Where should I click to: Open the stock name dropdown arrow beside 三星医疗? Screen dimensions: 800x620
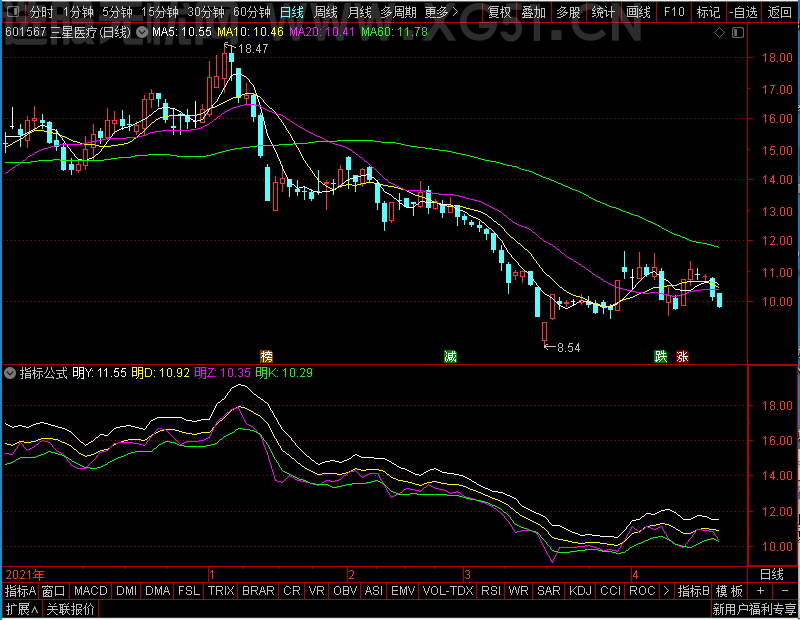[142, 32]
